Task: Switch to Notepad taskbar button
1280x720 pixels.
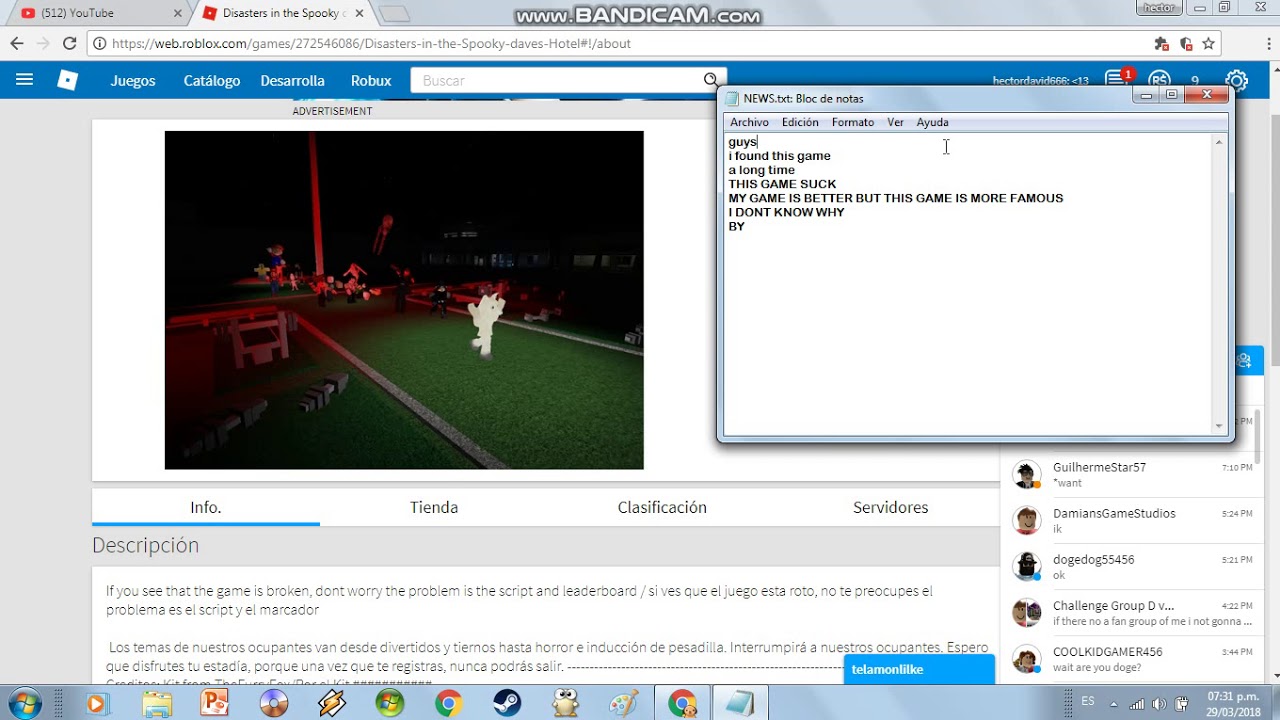Action: click(x=740, y=703)
